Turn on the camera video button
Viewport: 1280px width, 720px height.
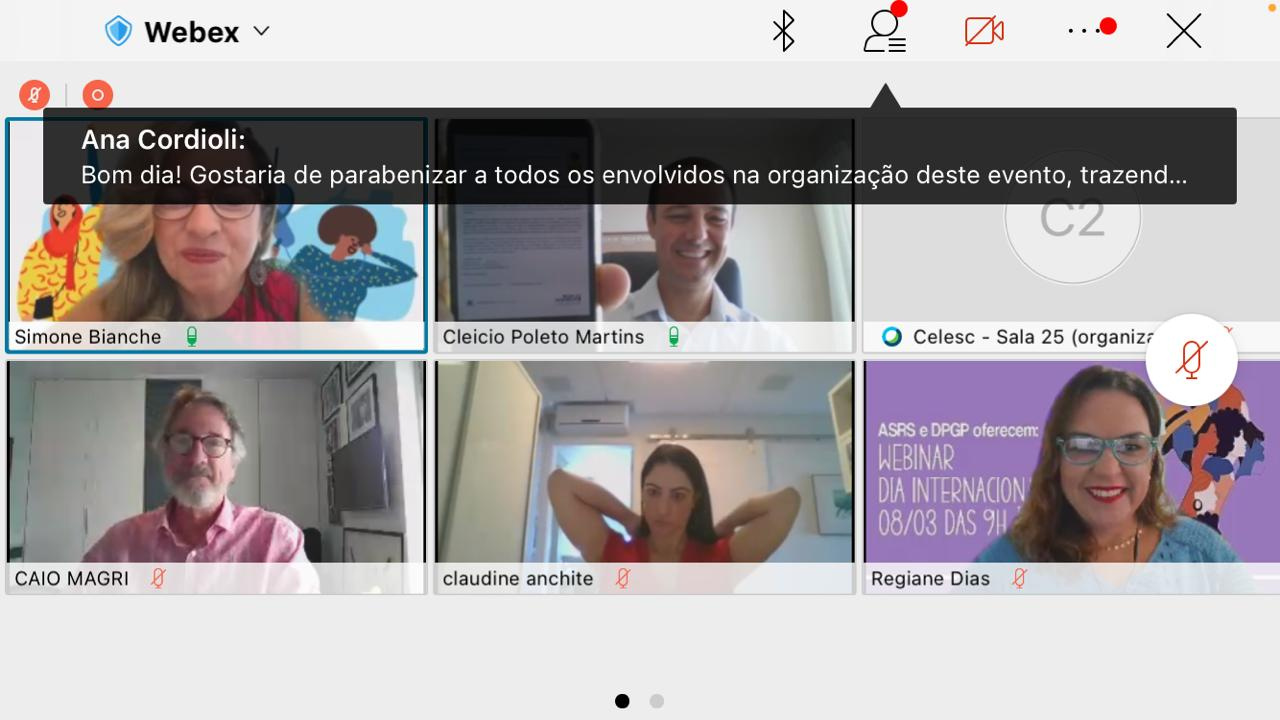(x=984, y=31)
